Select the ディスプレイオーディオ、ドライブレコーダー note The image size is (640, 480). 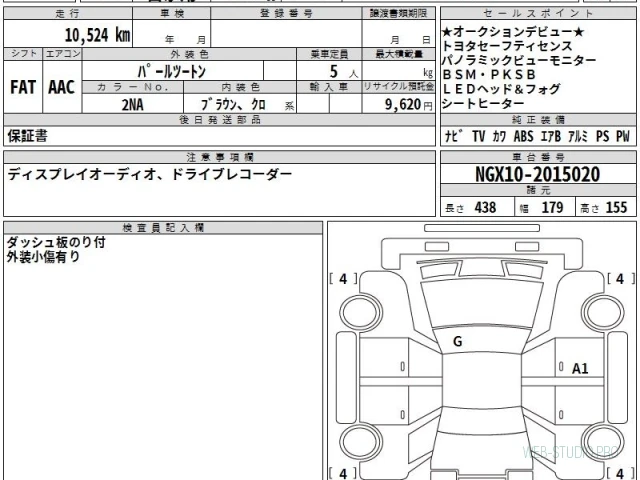coord(150,174)
